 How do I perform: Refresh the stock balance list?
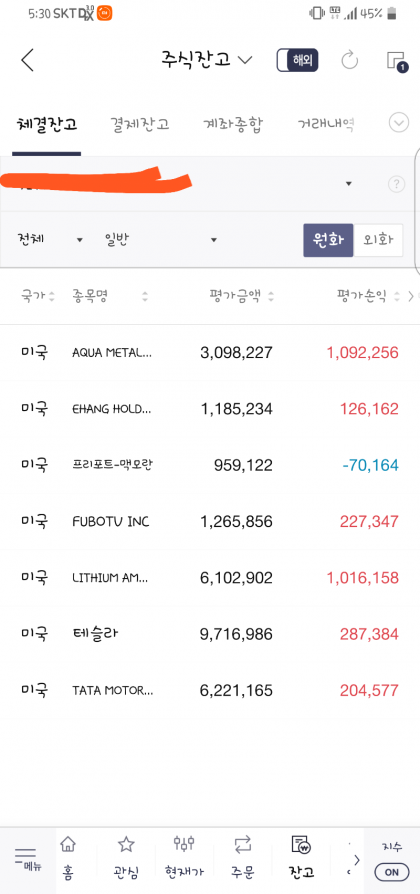pyautogui.click(x=349, y=60)
